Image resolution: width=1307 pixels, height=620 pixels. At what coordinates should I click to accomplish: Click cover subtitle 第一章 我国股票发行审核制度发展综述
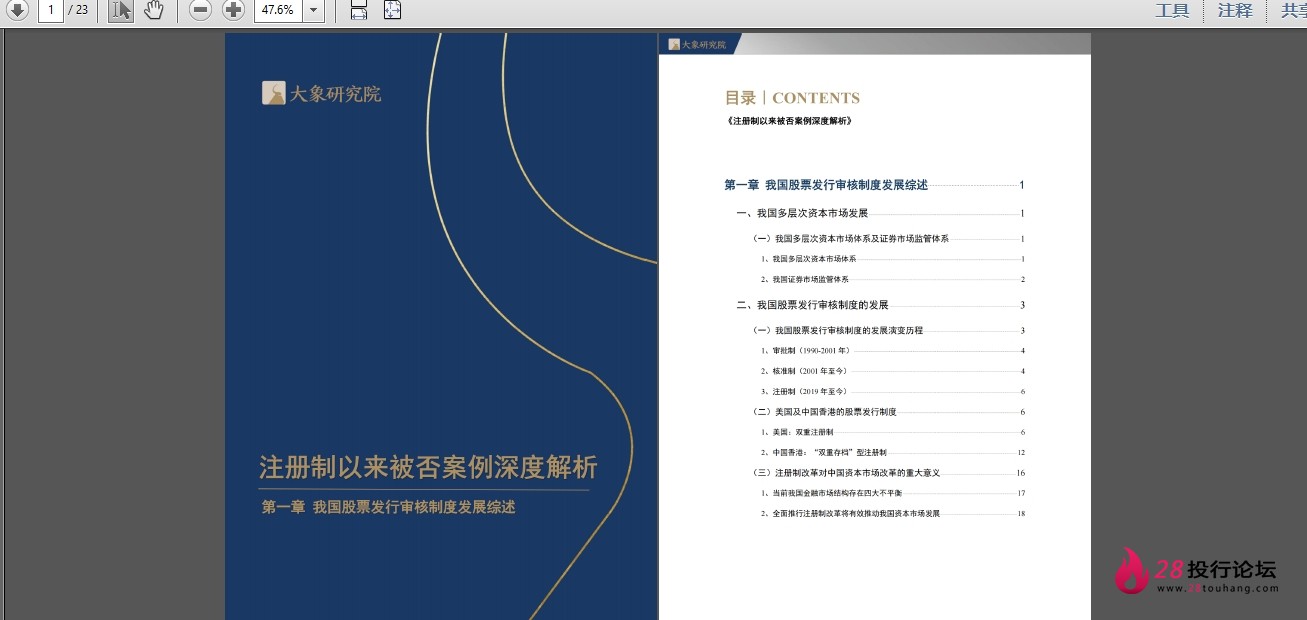(389, 507)
